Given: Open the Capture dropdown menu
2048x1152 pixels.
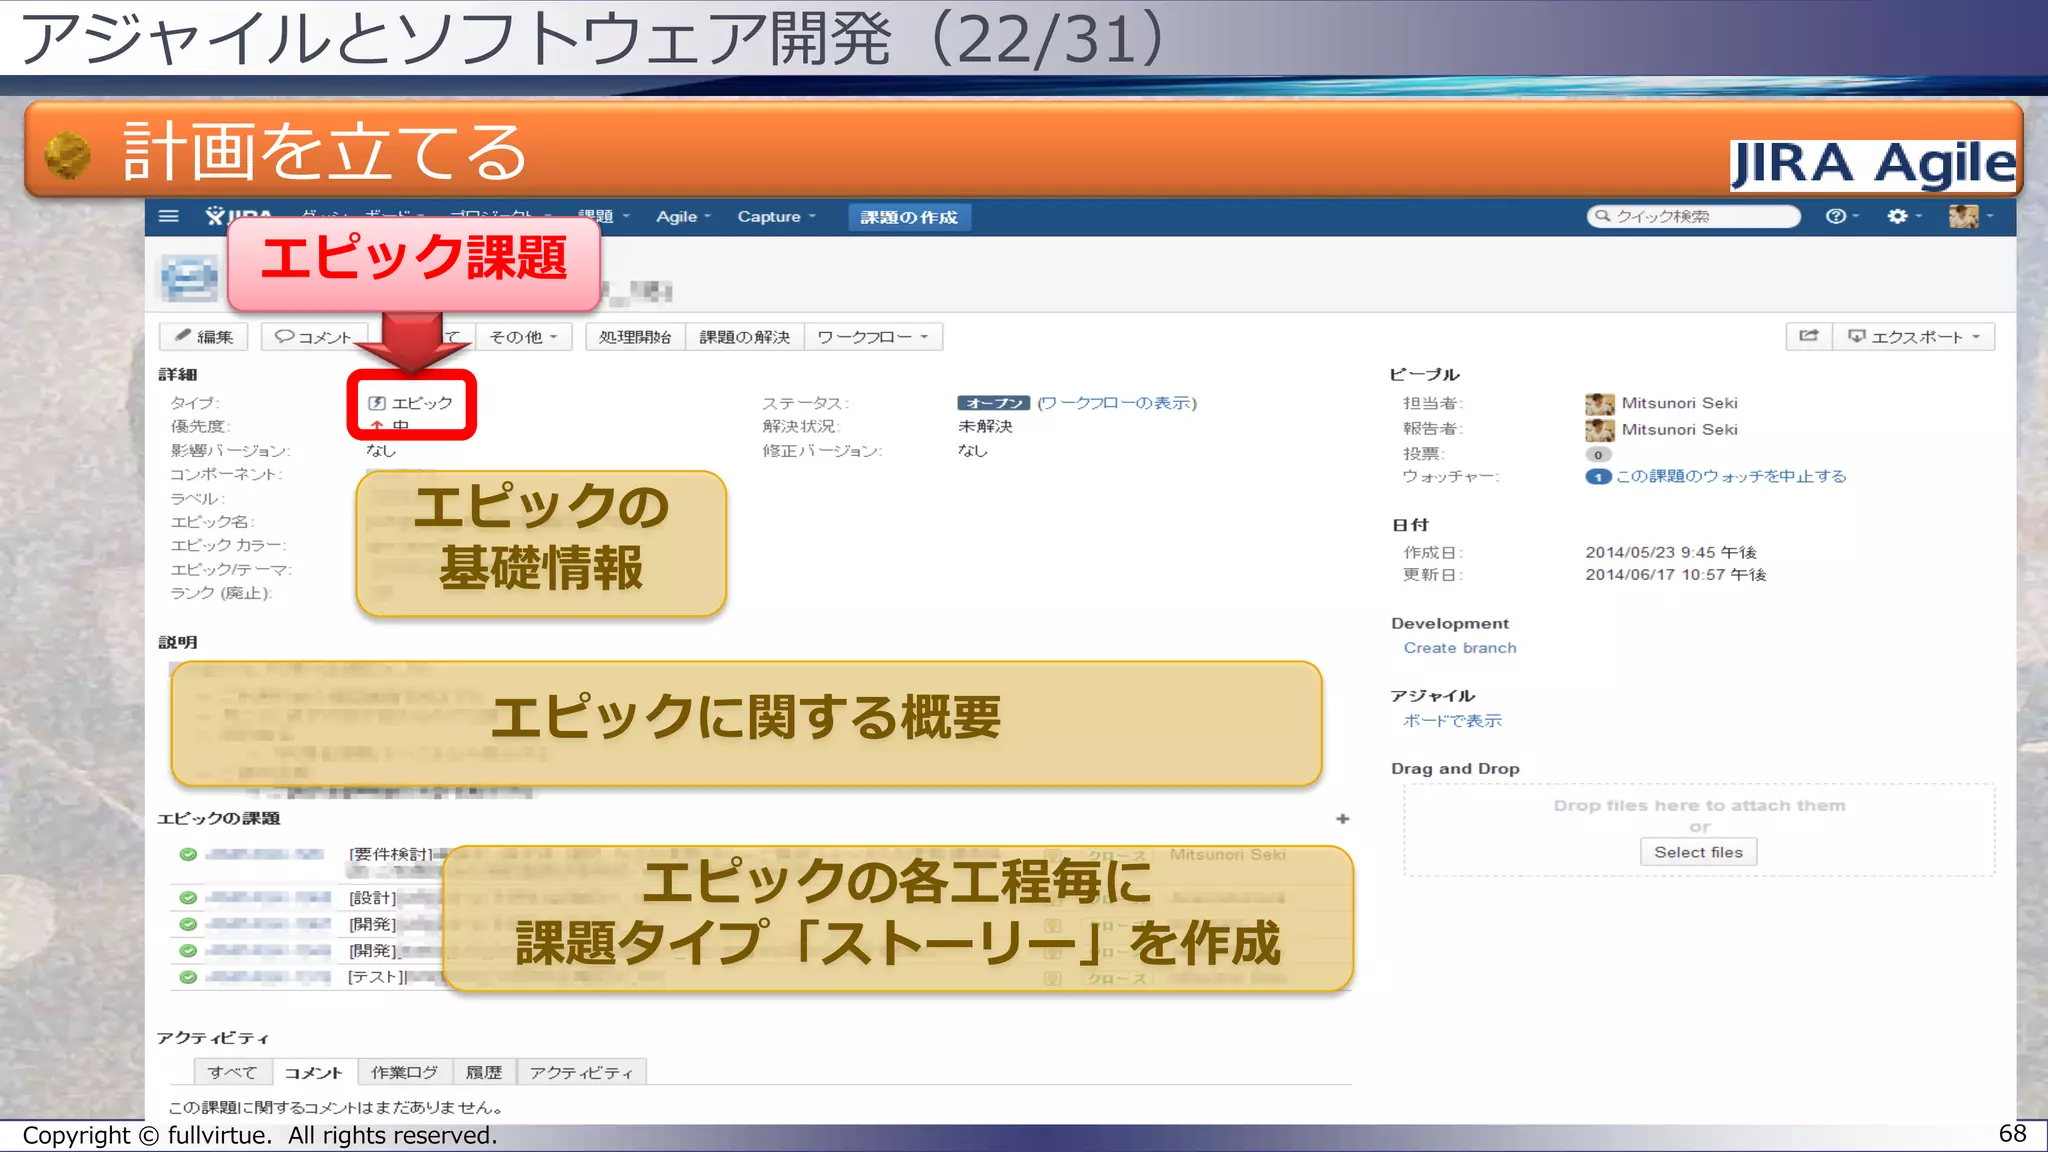Looking at the screenshot, I should tap(777, 217).
